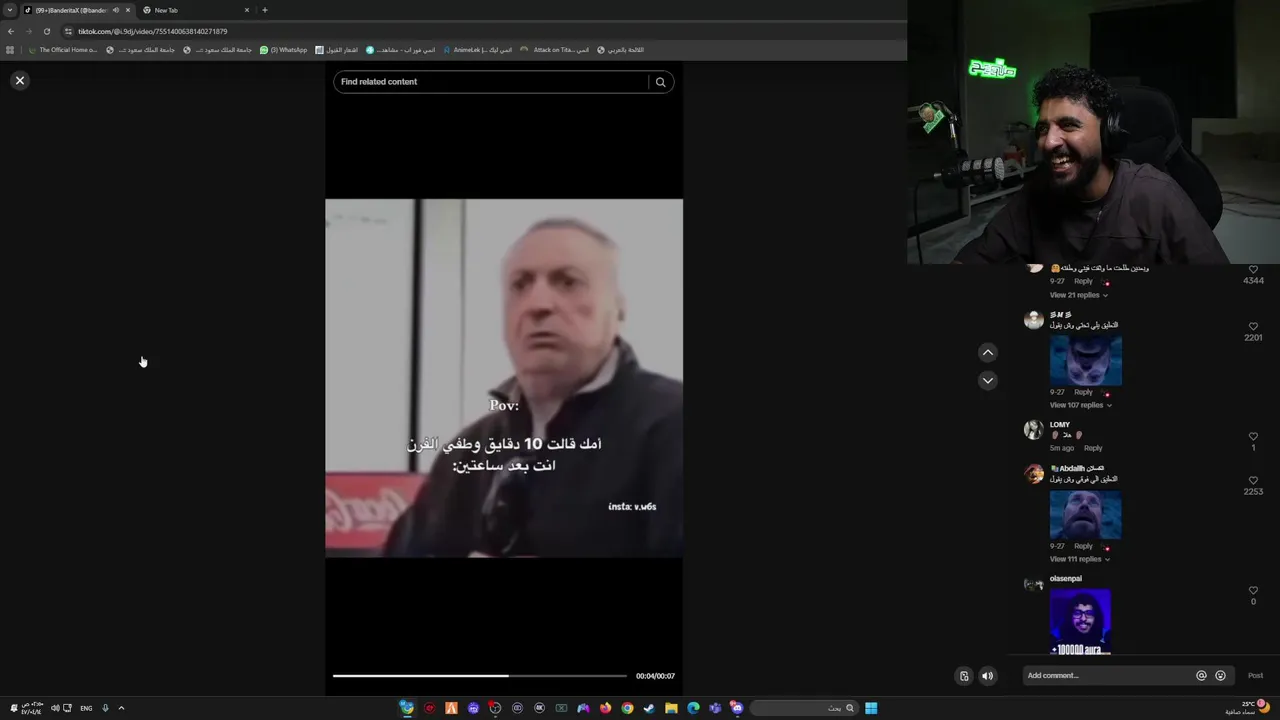
Task: Like Abdallh's comment with 2253 likes
Action: (1253, 481)
